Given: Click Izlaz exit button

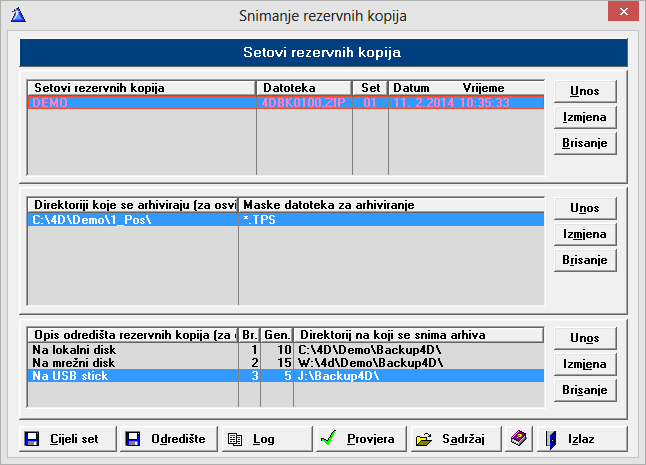Looking at the screenshot, I should pyautogui.click(x=582, y=439).
